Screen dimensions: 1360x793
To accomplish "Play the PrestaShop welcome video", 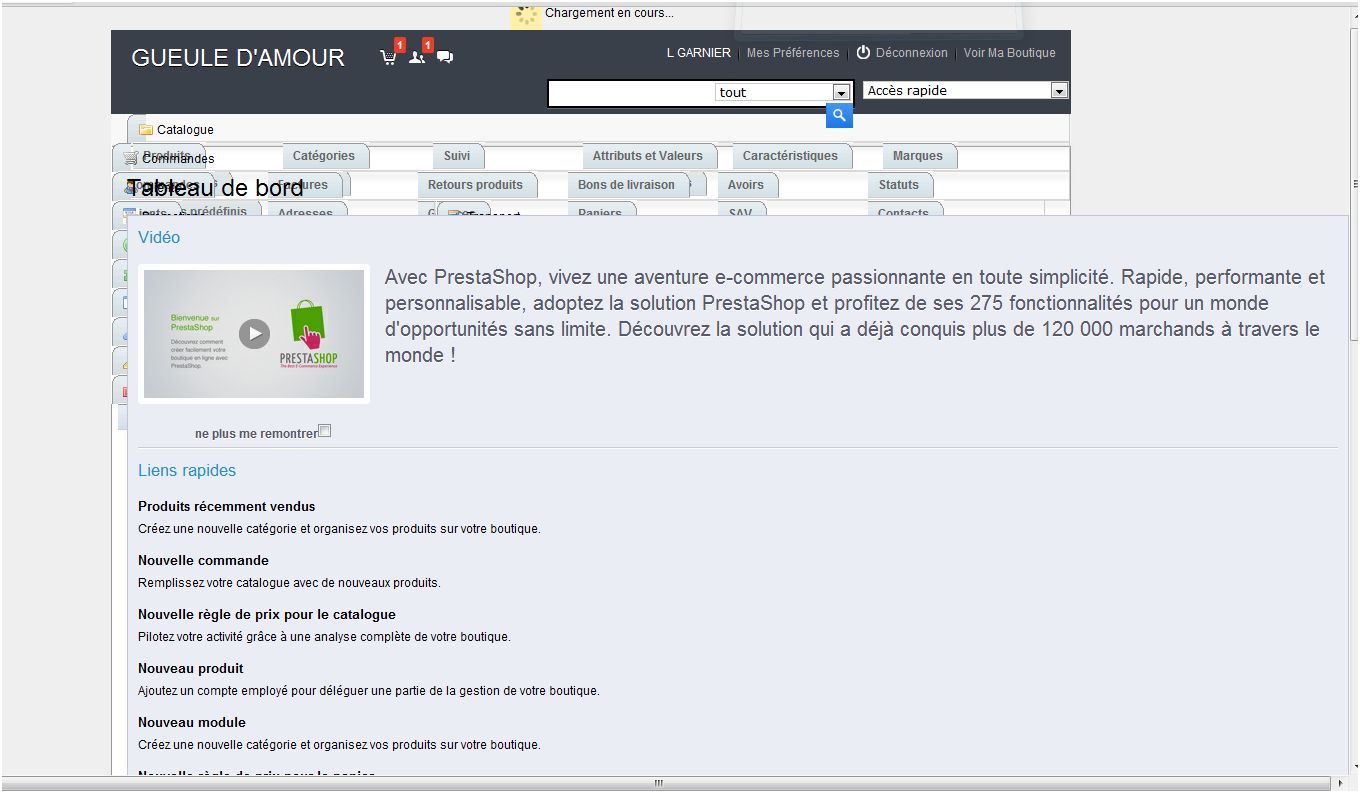I will click(x=254, y=333).
